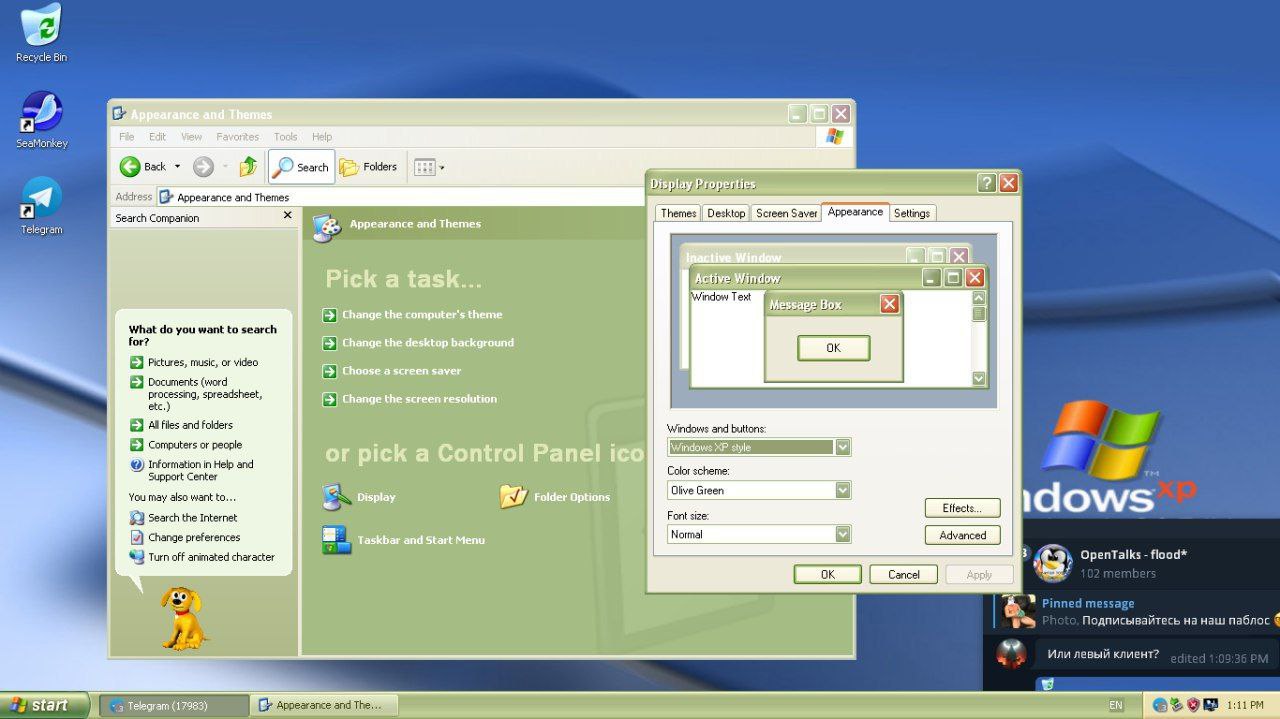The width and height of the screenshot is (1280, 719).
Task: Click Appearance and Themes taskbar button
Action: (x=324, y=705)
